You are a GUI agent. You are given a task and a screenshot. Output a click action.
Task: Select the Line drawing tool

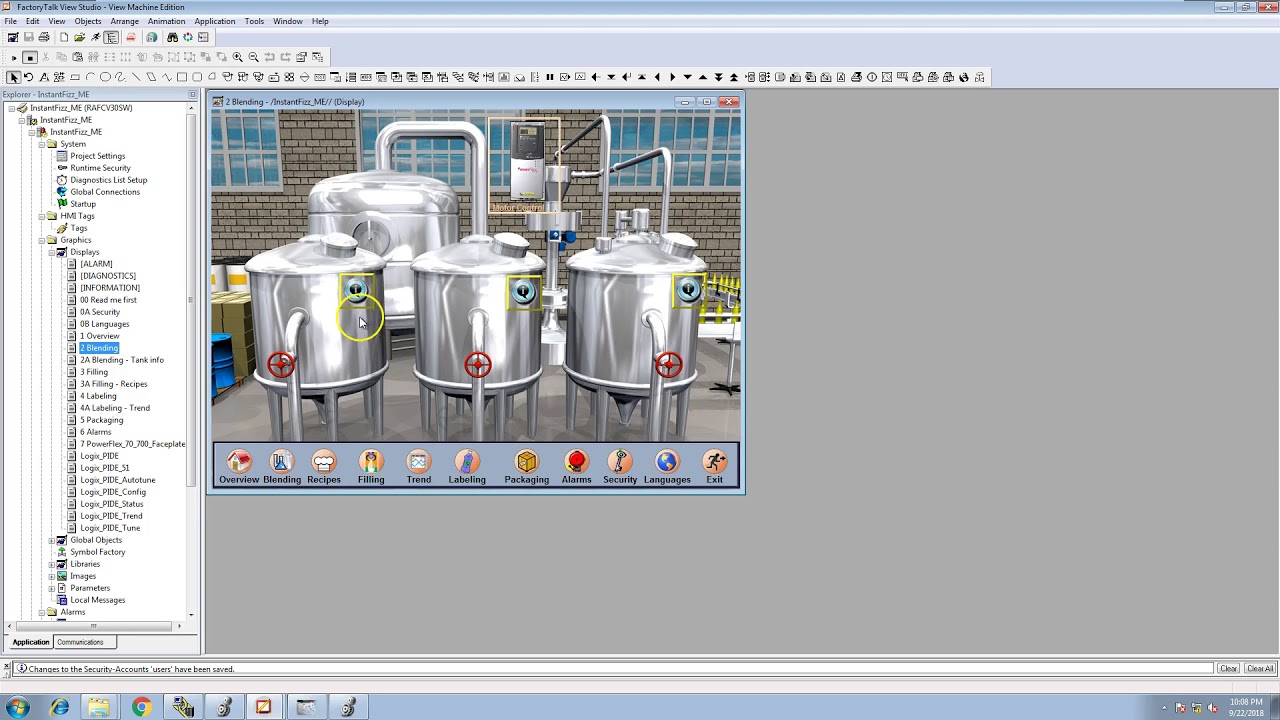tap(136, 77)
